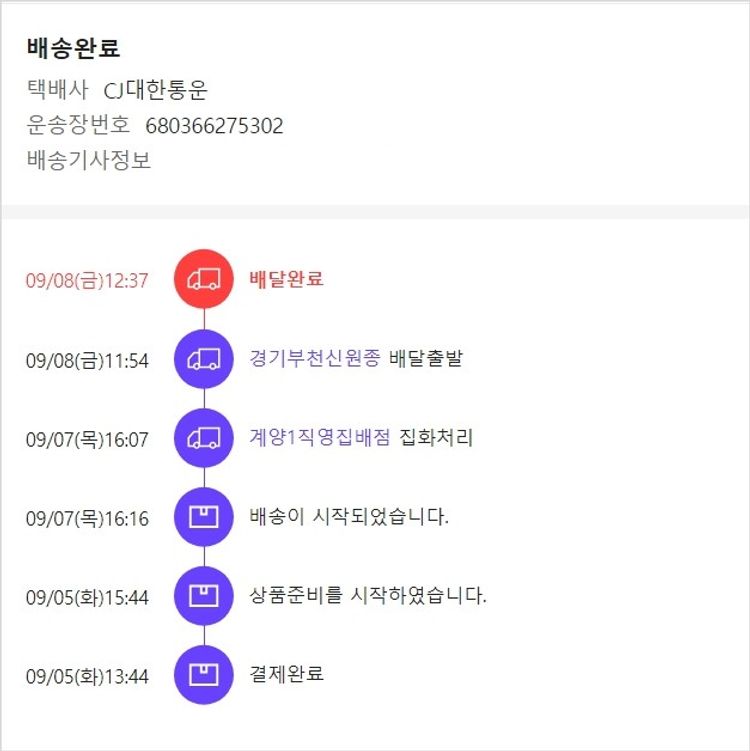Click the box icon beside 결제완료
The width and height of the screenshot is (750, 751).
[x=204, y=675]
